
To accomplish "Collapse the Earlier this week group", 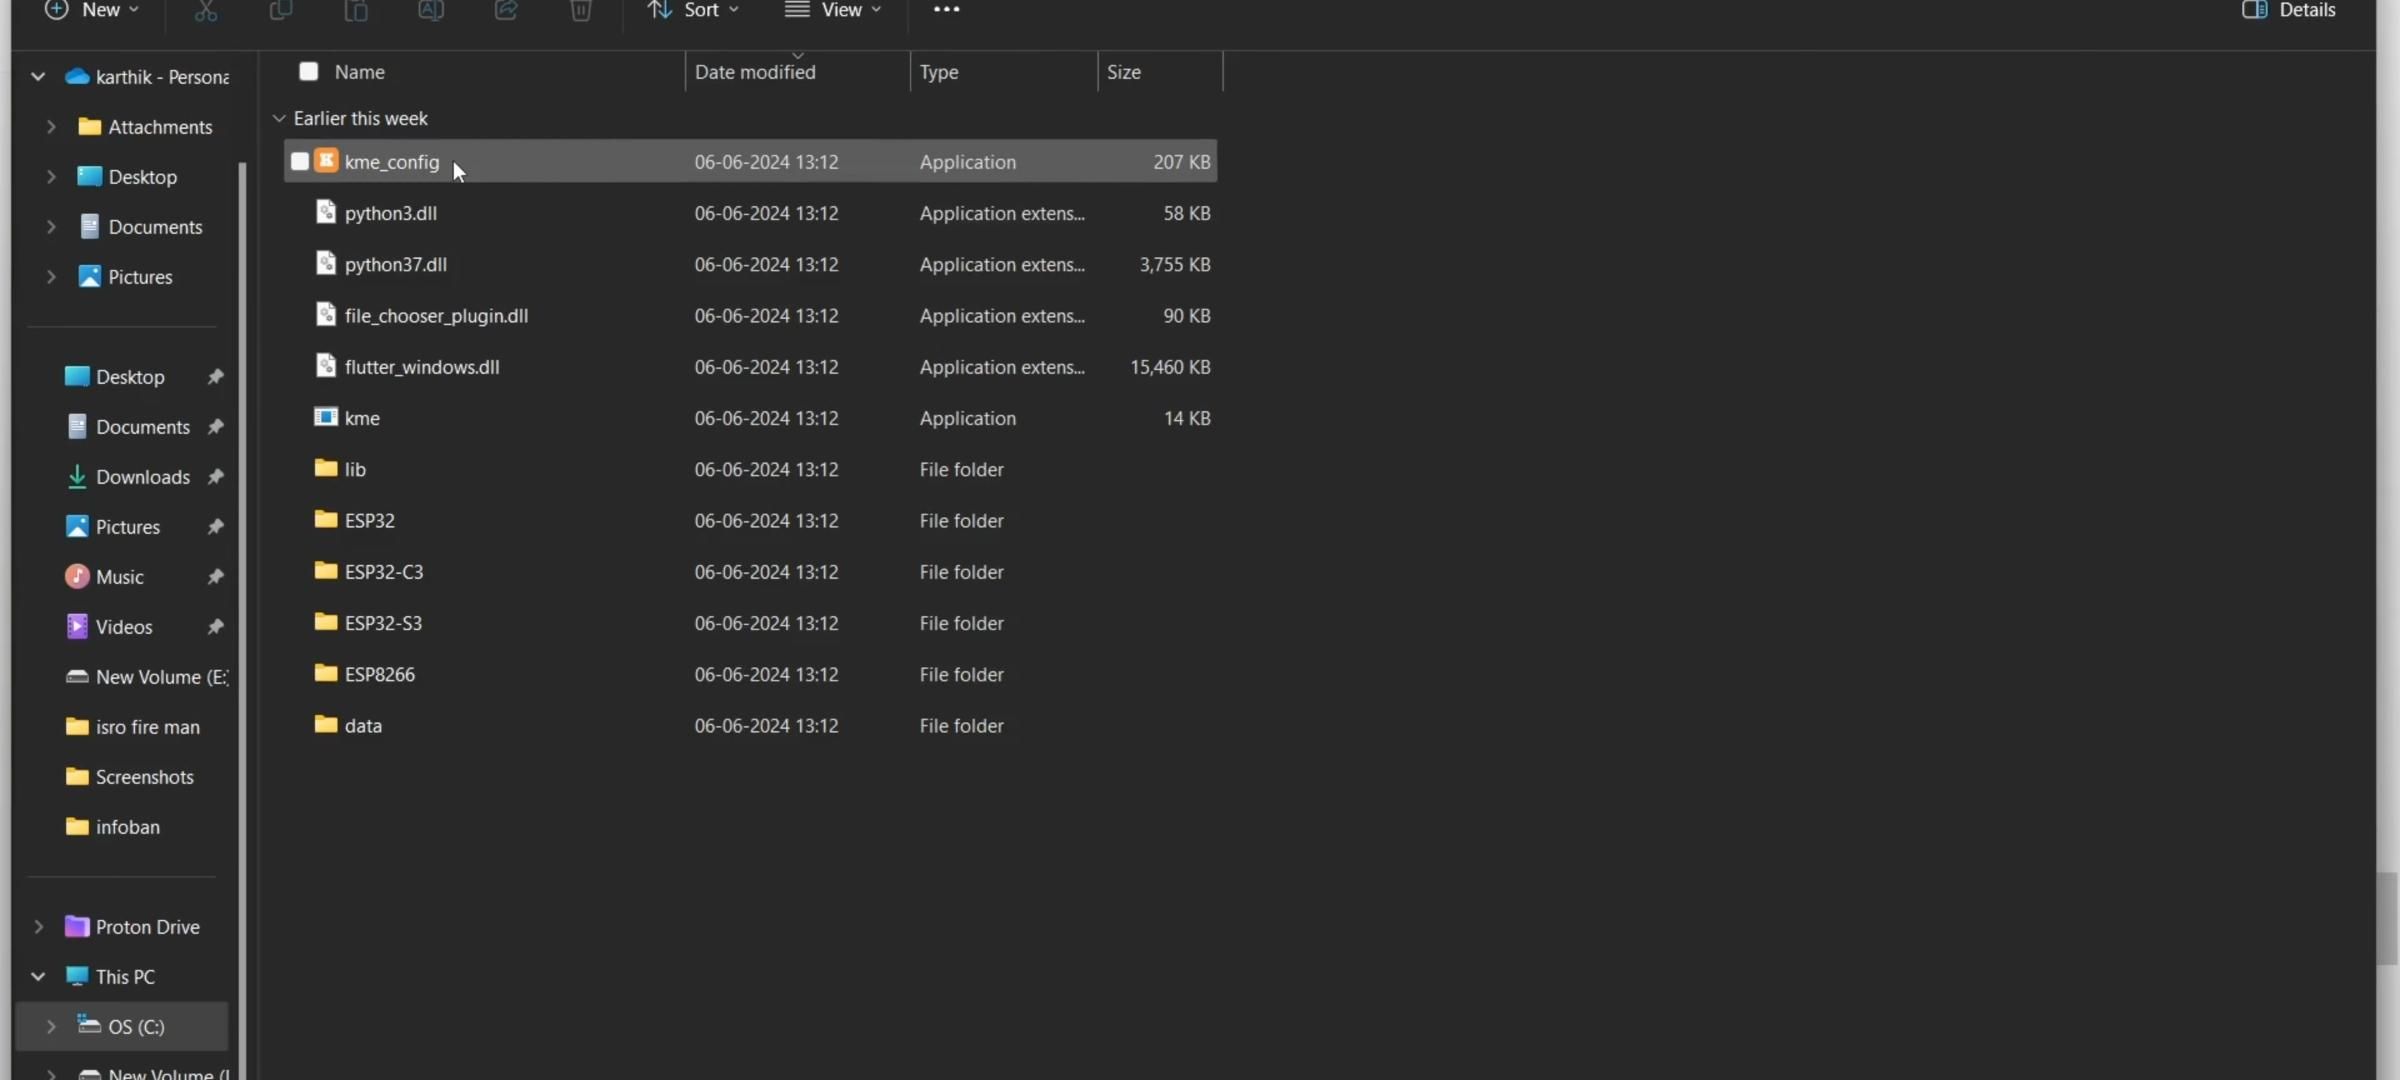I will click(279, 118).
